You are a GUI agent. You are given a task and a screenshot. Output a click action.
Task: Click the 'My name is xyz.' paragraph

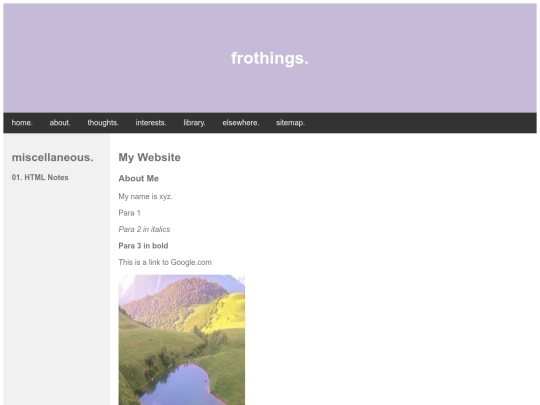[x=145, y=197]
